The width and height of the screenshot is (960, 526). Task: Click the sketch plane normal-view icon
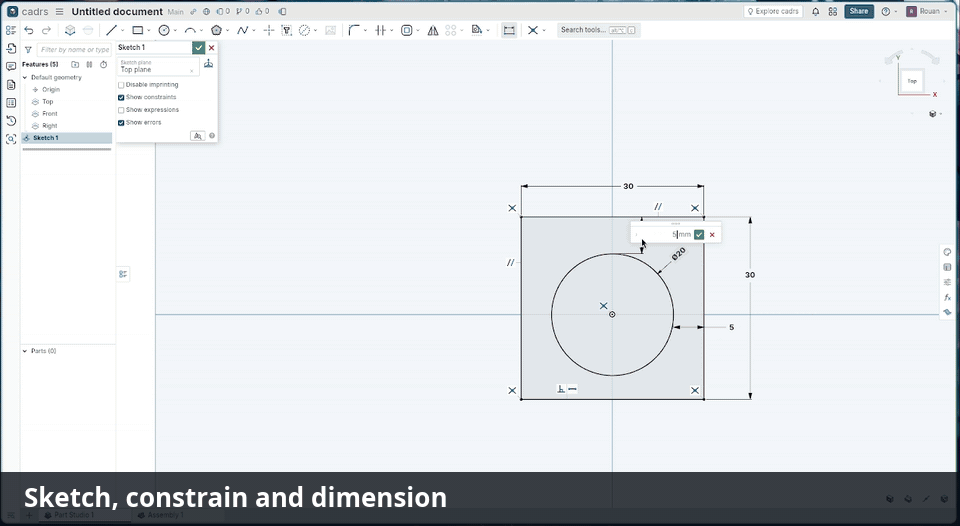208,64
